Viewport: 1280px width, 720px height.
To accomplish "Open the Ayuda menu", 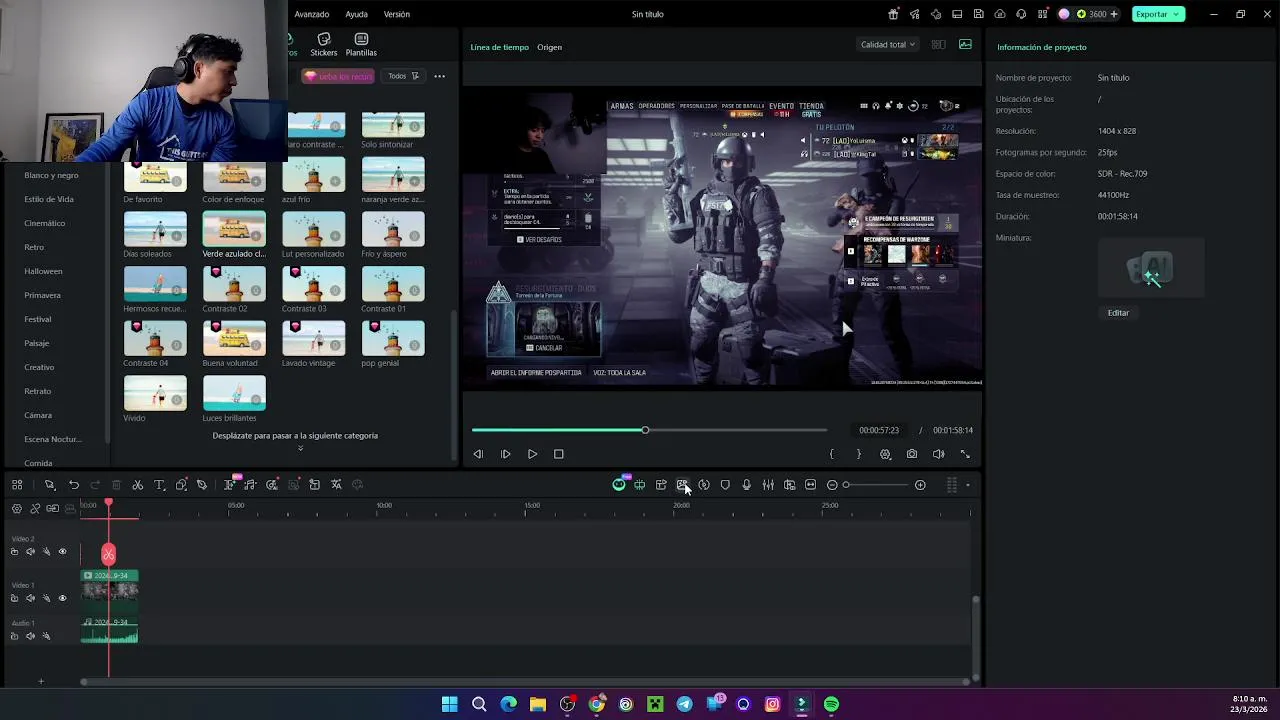I will [356, 14].
